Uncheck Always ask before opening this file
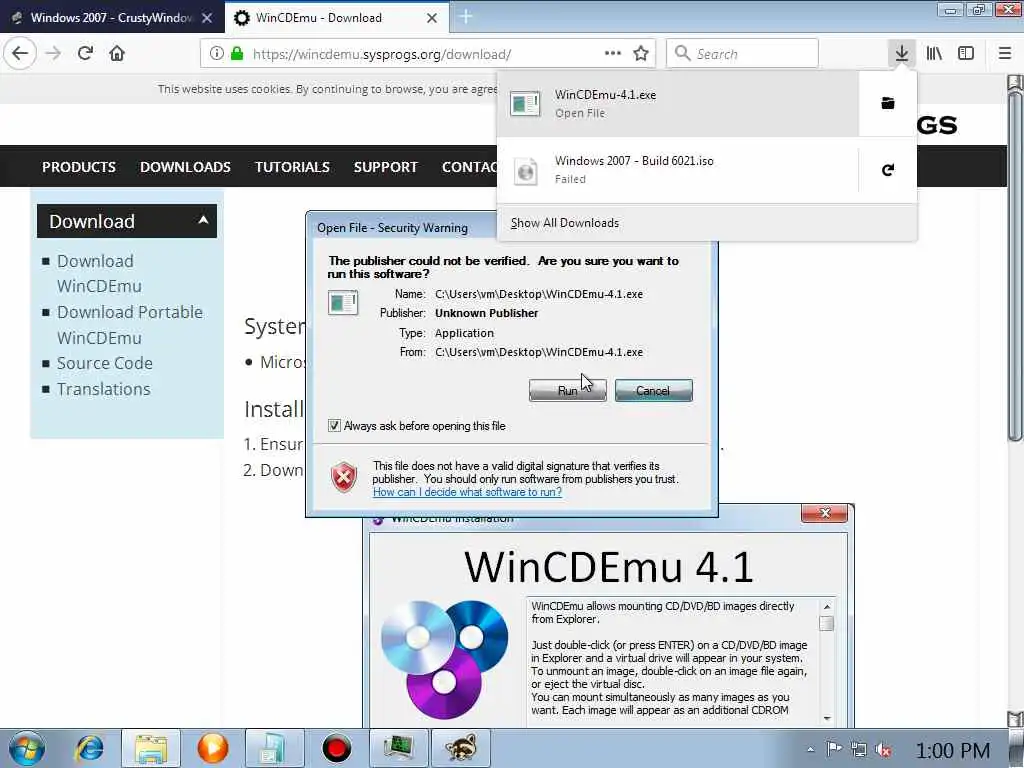1024x768 pixels. [x=334, y=426]
